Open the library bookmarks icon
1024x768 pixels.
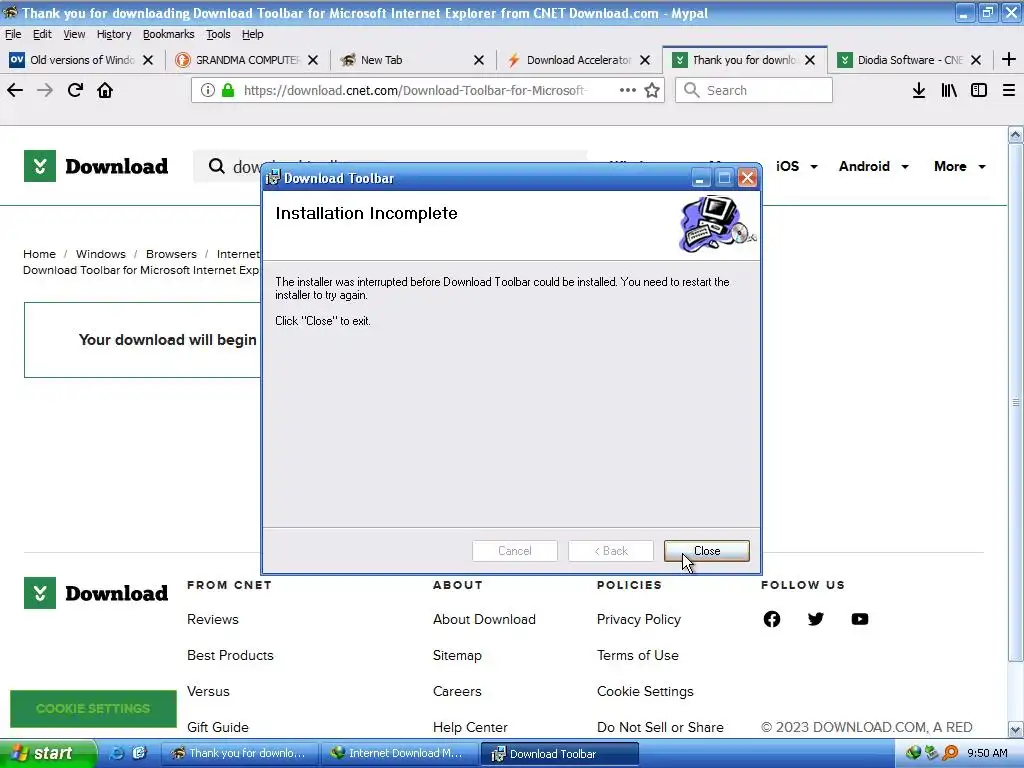[x=949, y=90]
